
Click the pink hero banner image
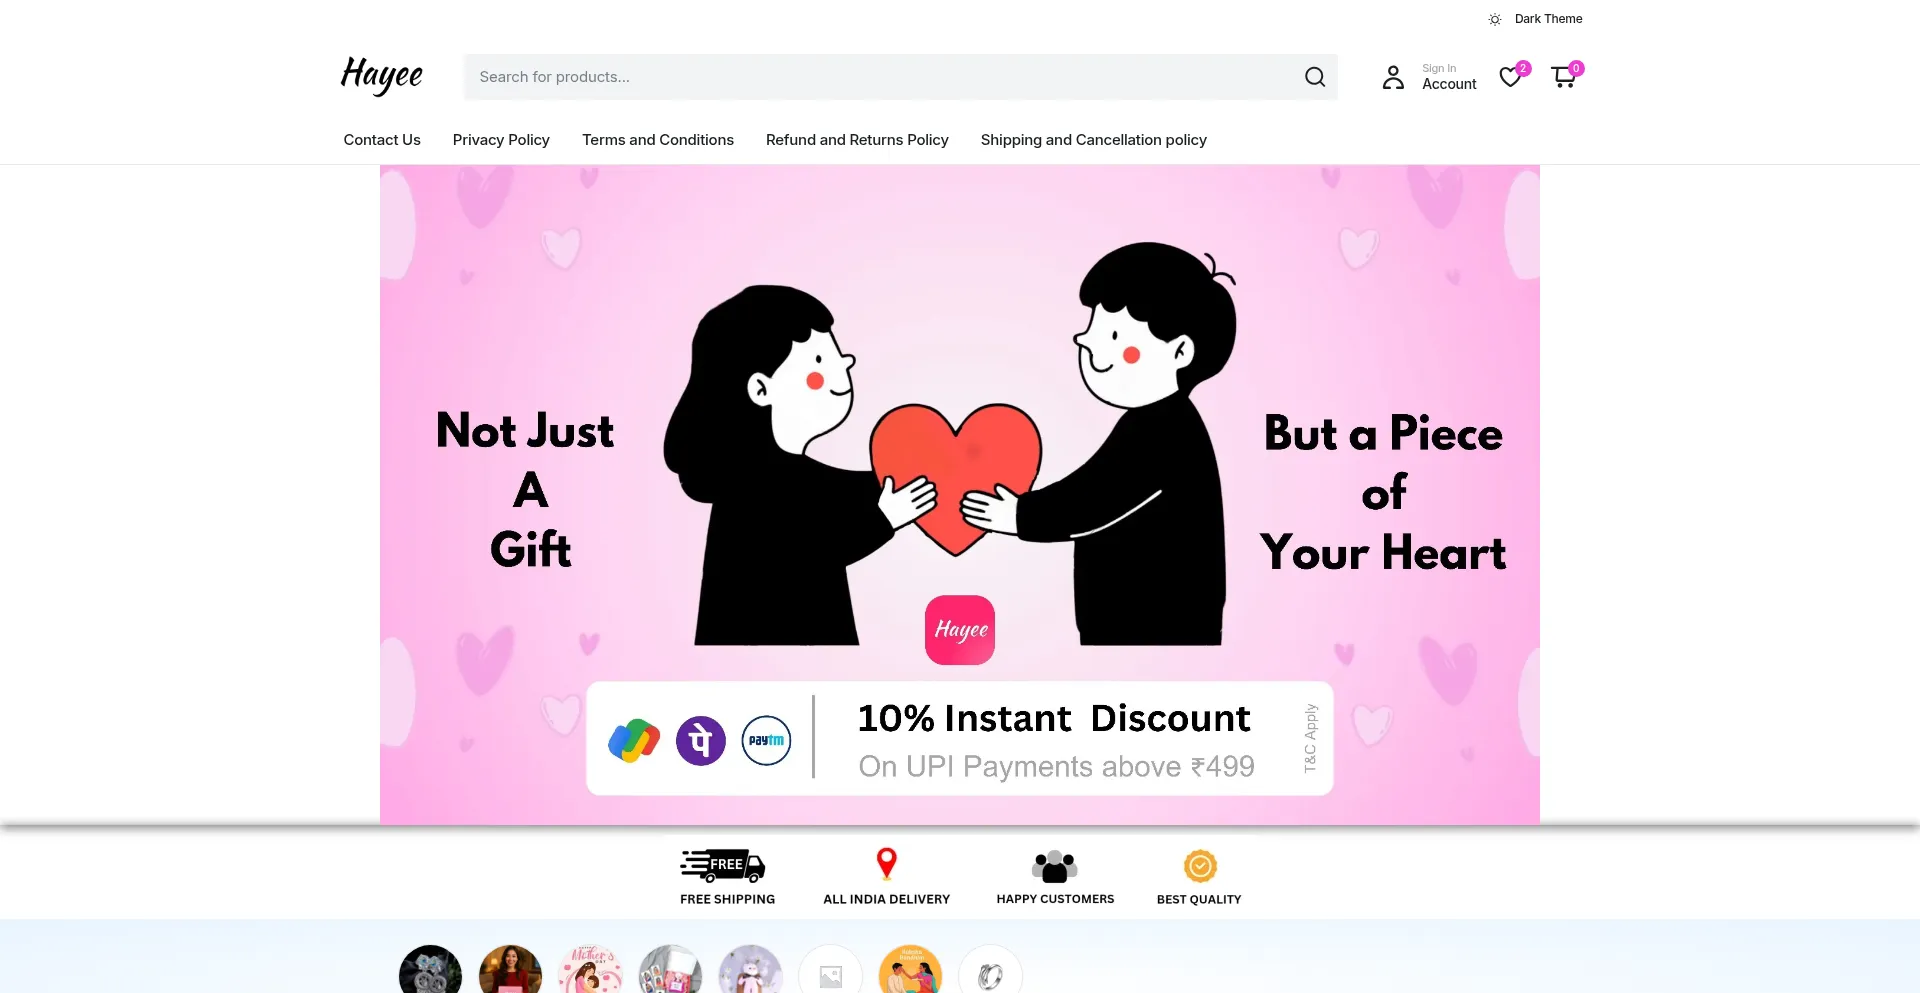click(x=960, y=494)
